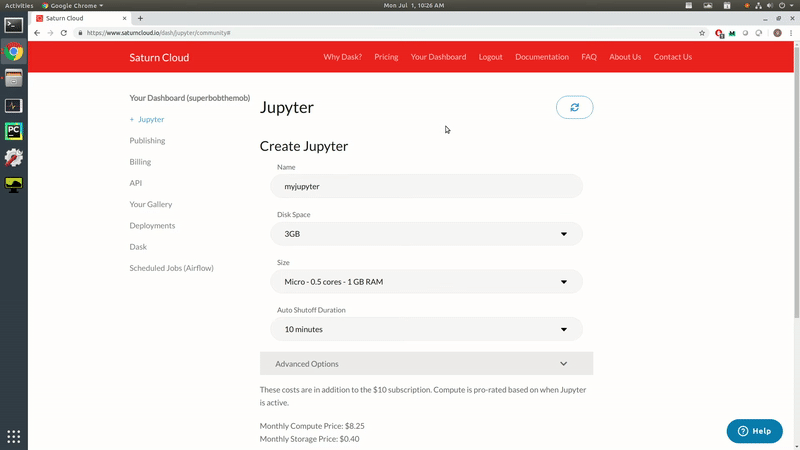Open Why Dask? page

click(342, 57)
